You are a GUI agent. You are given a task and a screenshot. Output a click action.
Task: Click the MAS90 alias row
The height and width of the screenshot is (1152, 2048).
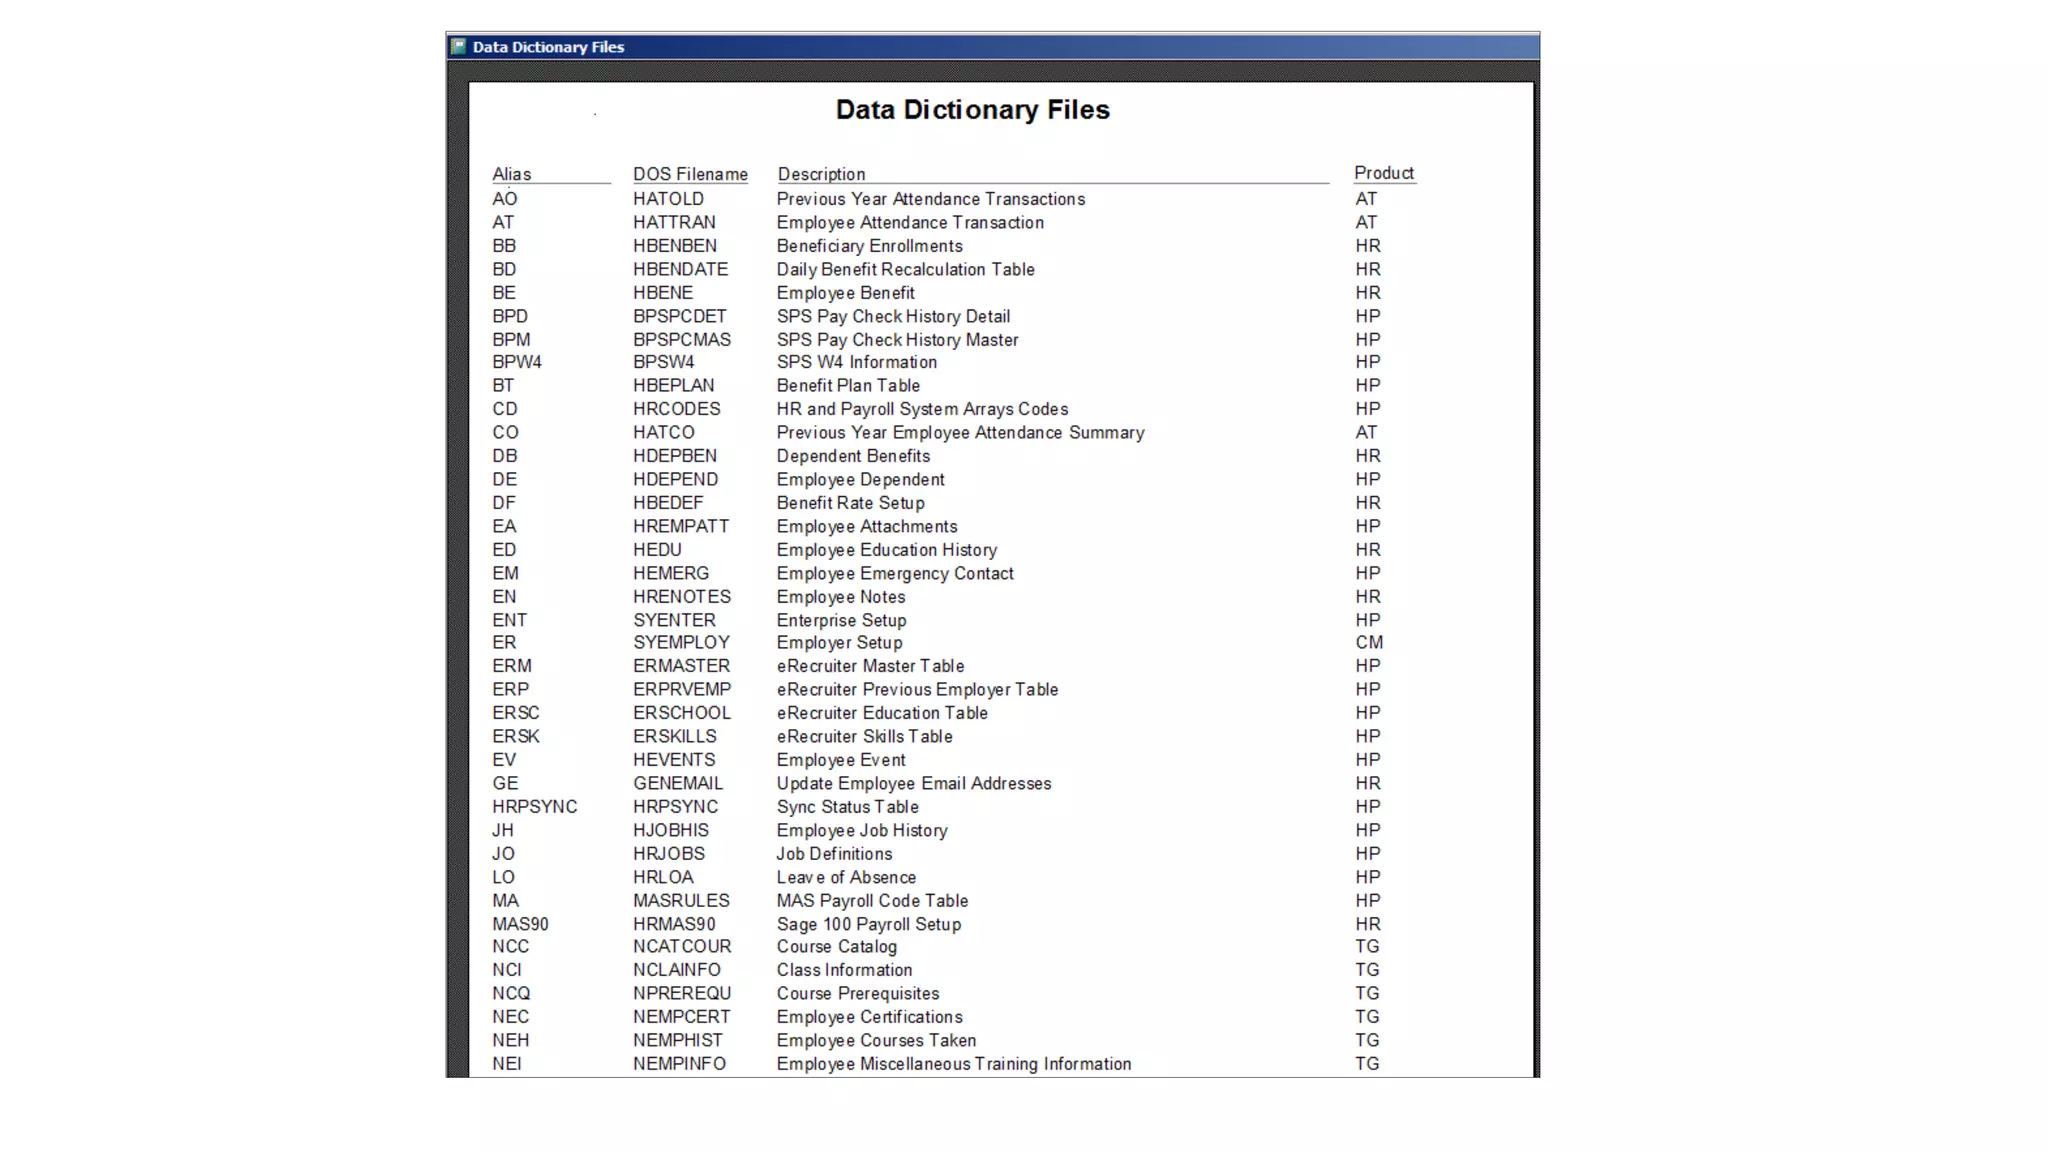coord(520,924)
